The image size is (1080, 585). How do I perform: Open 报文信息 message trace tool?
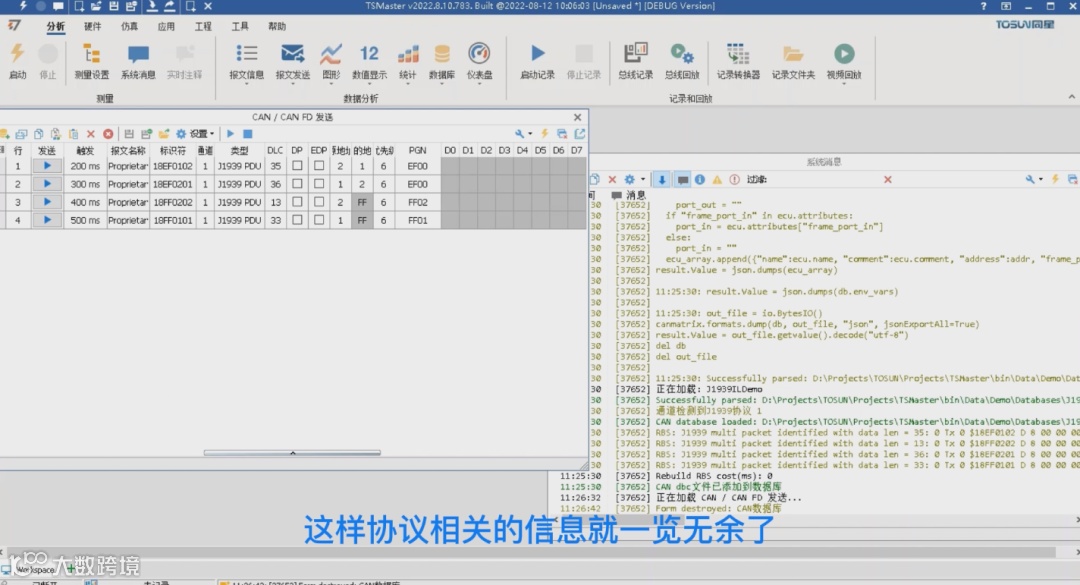(x=247, y=62)
